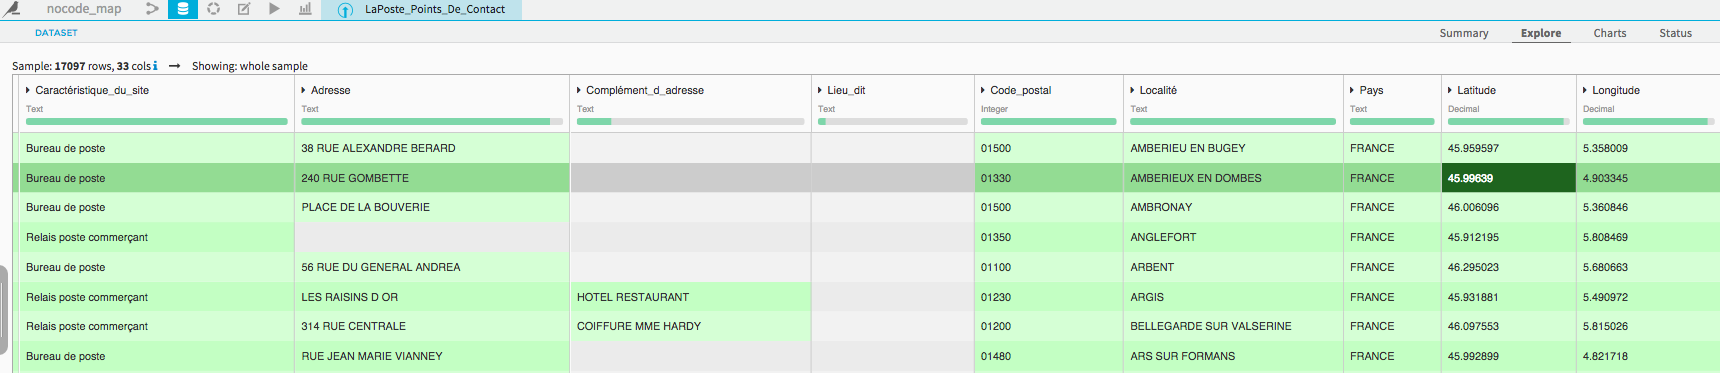This screenshot has width=1720, height=373.
Task: Expand the Lieu_dit column menu
Action: click(820, 90)
